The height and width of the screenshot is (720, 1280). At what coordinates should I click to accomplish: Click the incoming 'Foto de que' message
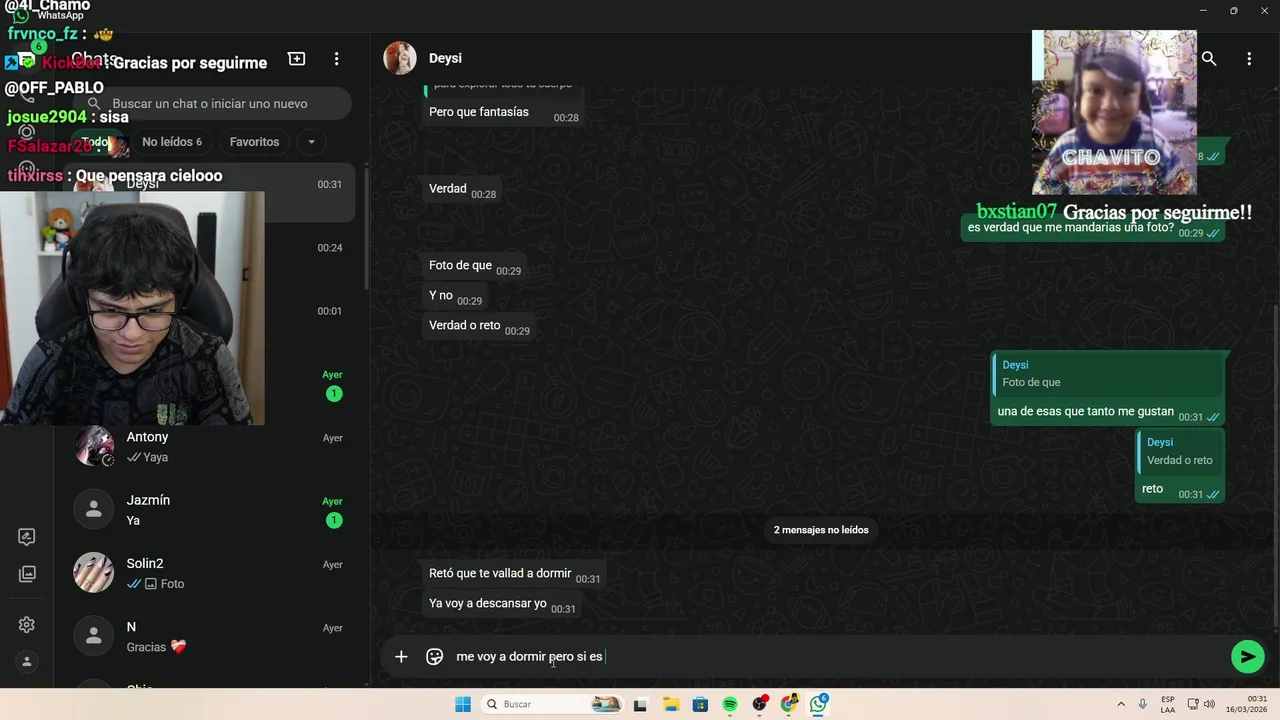point(474,266)
